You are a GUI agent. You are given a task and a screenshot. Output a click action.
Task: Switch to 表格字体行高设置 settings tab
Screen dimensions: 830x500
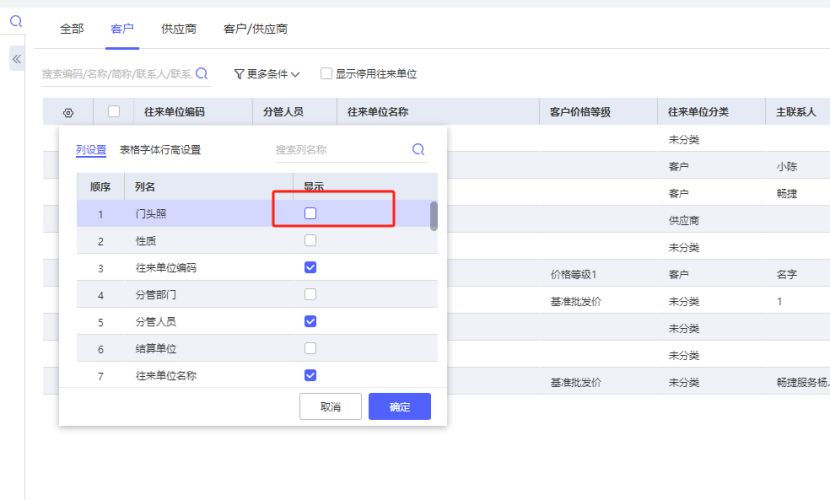[x=160, y=150]
